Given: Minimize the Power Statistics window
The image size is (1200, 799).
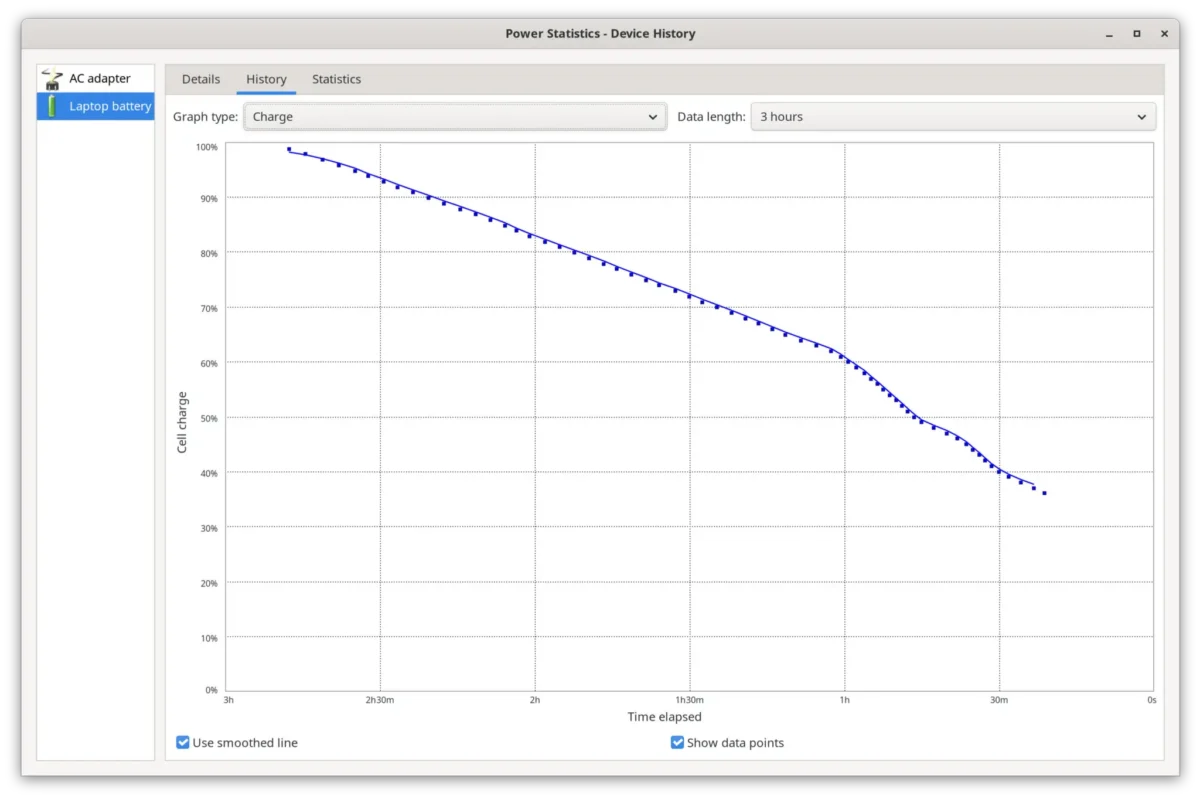Looking at the screenshot, I should click(1109, 34).
